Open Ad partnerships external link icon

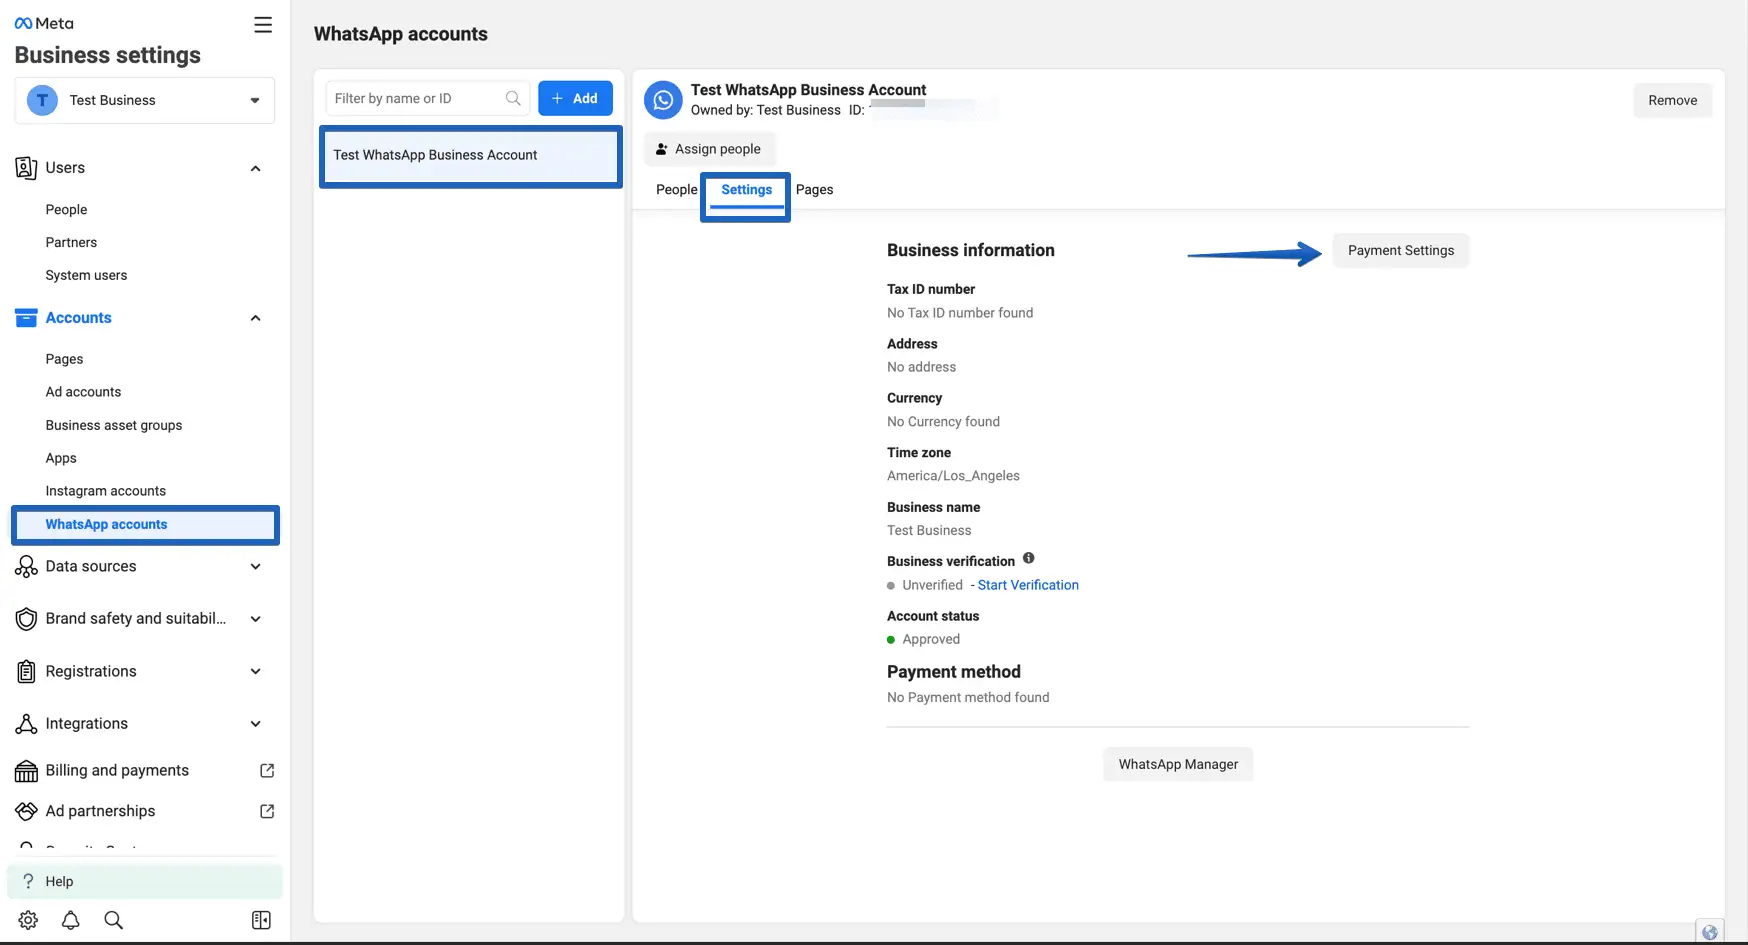[x=267, y=811]
